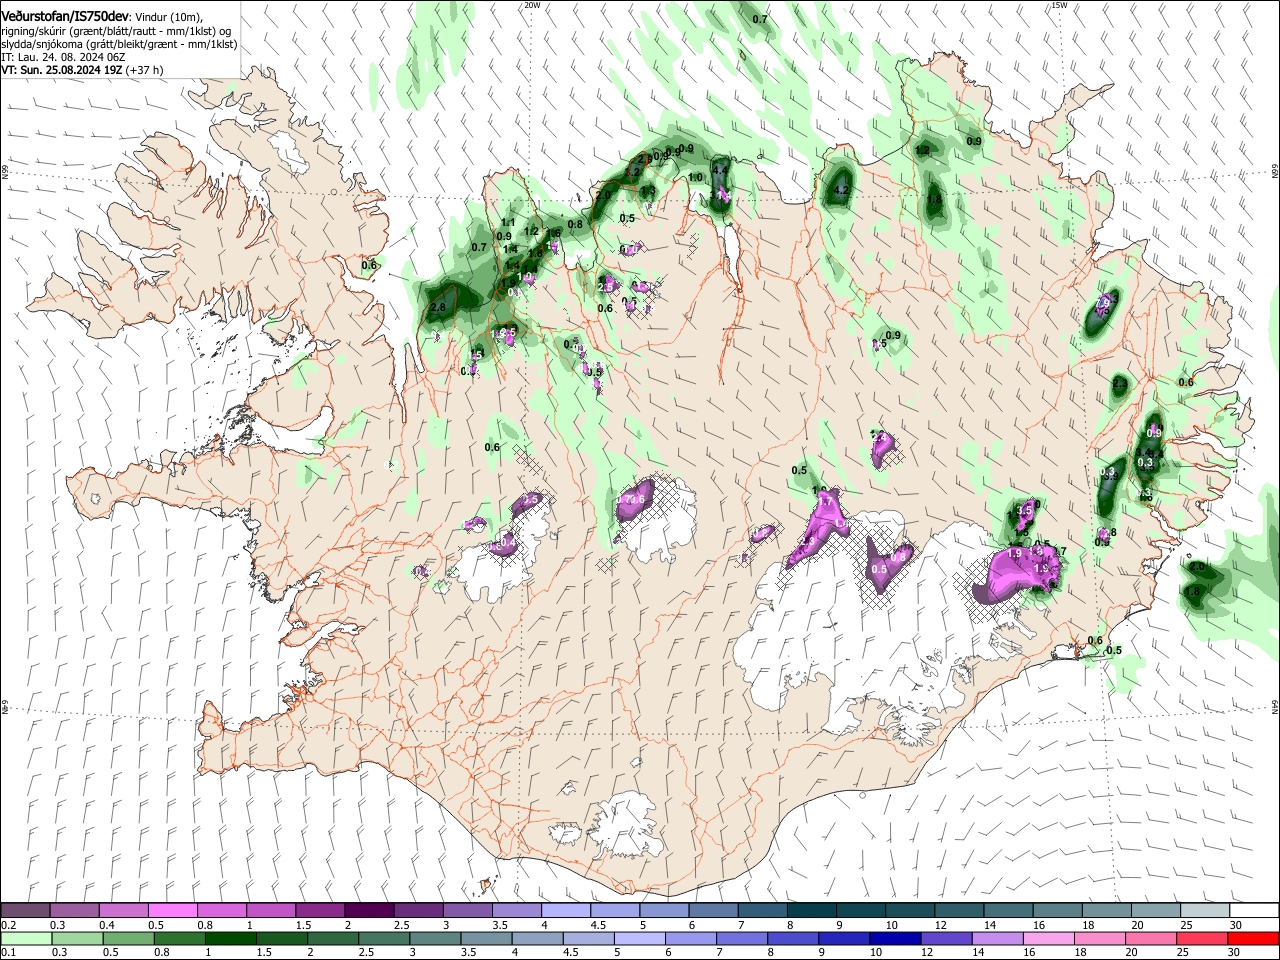
Task: Click the 2.8 precipitation value on the map
Action: coord(437,308)
